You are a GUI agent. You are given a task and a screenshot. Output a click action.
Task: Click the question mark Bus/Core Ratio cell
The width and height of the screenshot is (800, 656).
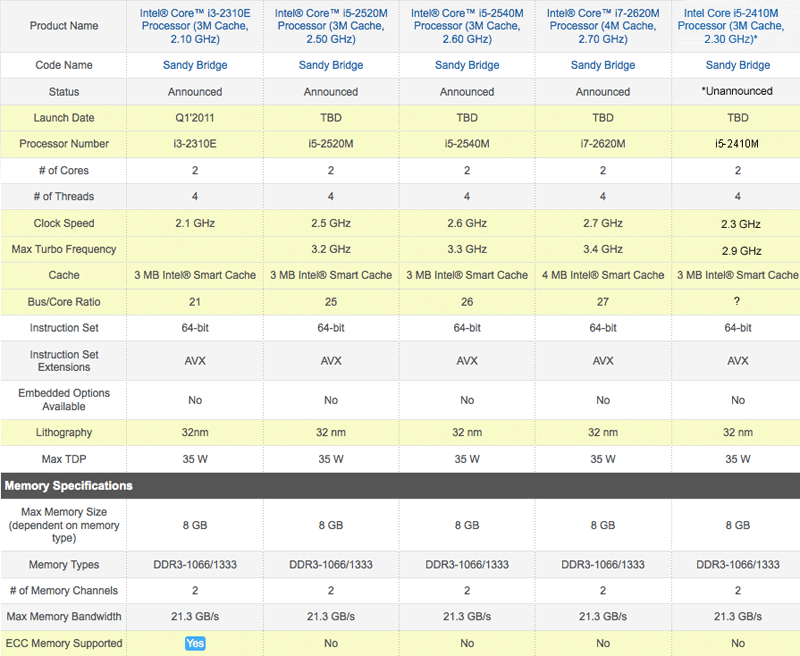click(x=737, y=301)
